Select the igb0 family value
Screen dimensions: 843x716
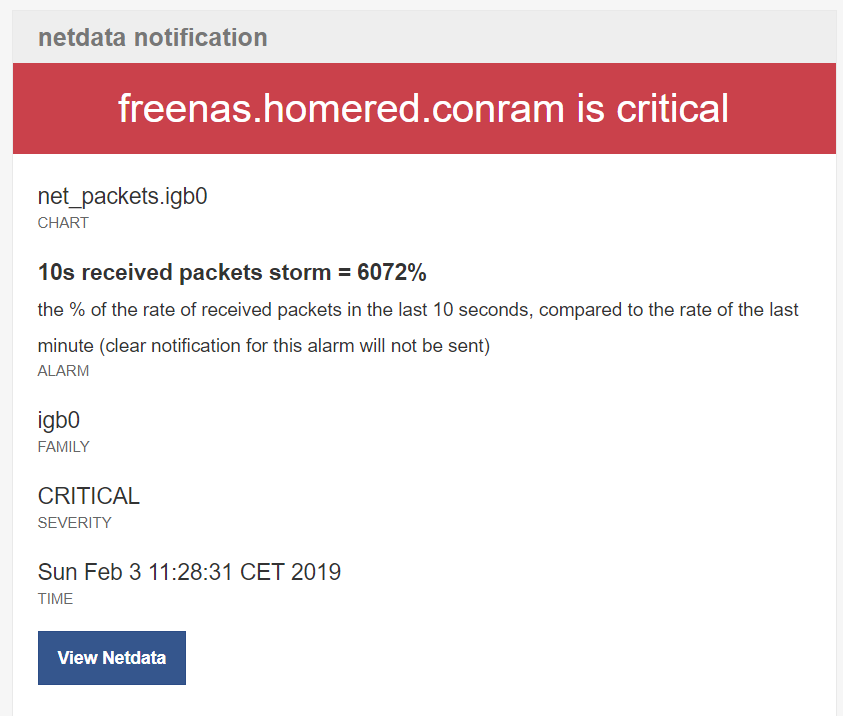tap(59, 420)
